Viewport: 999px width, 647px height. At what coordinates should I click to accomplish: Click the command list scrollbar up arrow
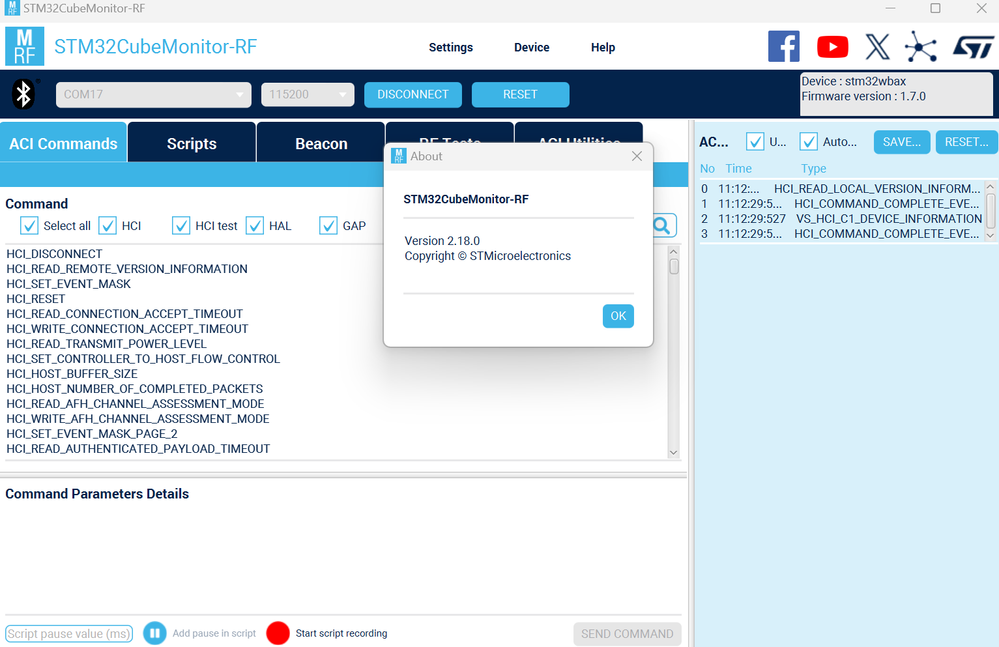coord(673,252)
